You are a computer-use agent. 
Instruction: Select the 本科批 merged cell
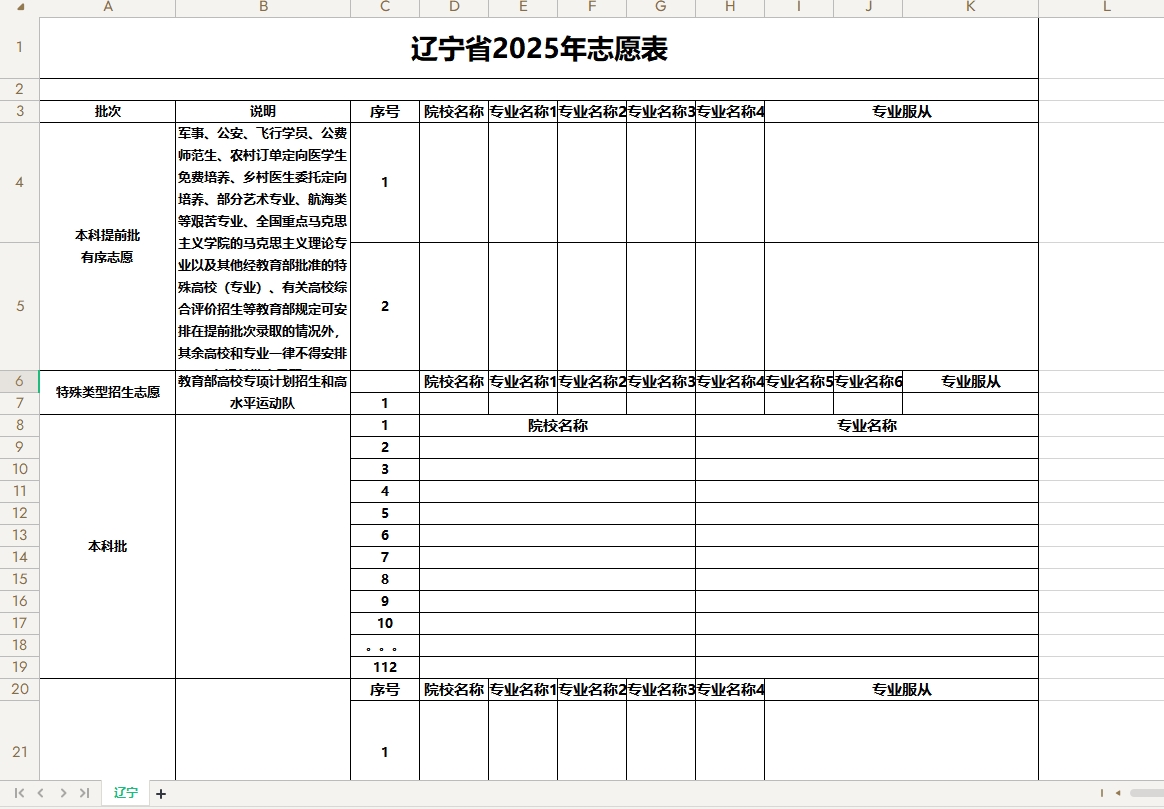[x=106, y=545]
